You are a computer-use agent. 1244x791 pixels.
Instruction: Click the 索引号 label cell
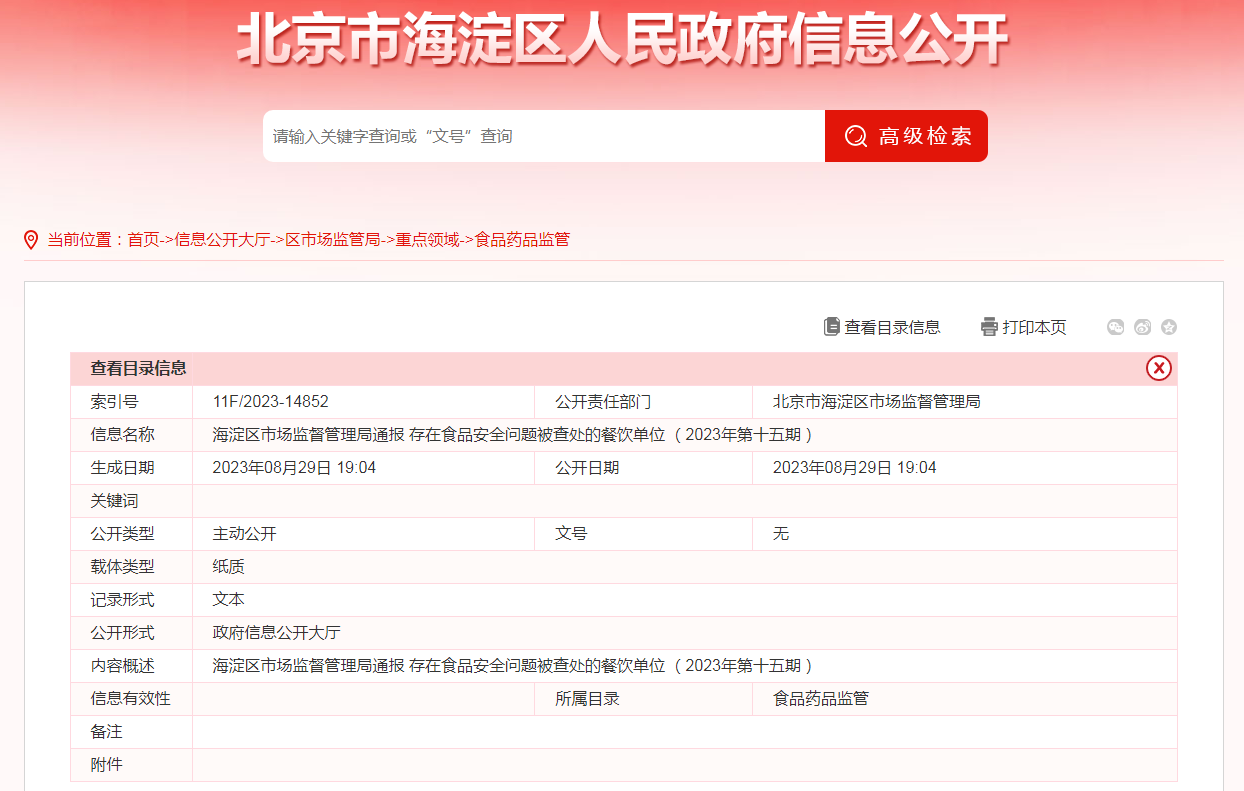131,402
